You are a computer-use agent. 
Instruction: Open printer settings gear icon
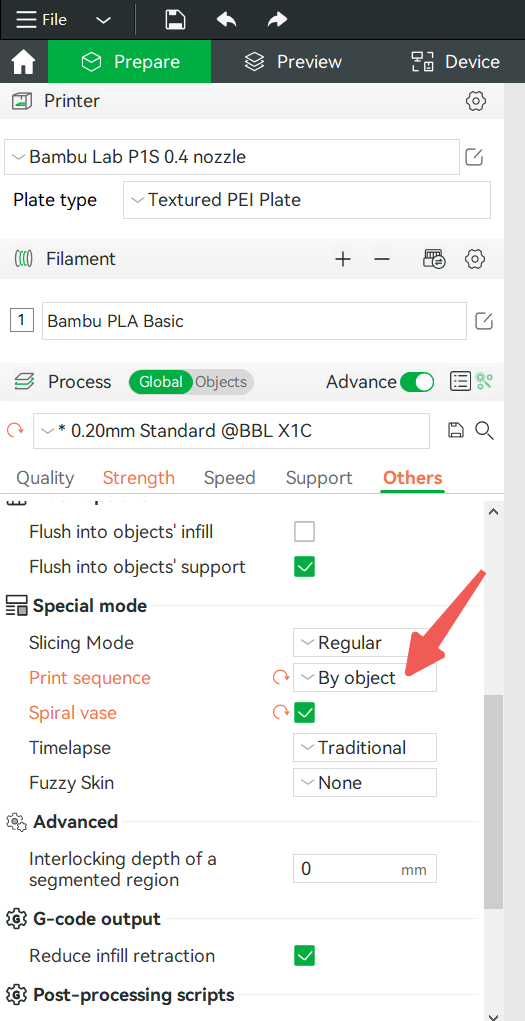coord(476,101)
